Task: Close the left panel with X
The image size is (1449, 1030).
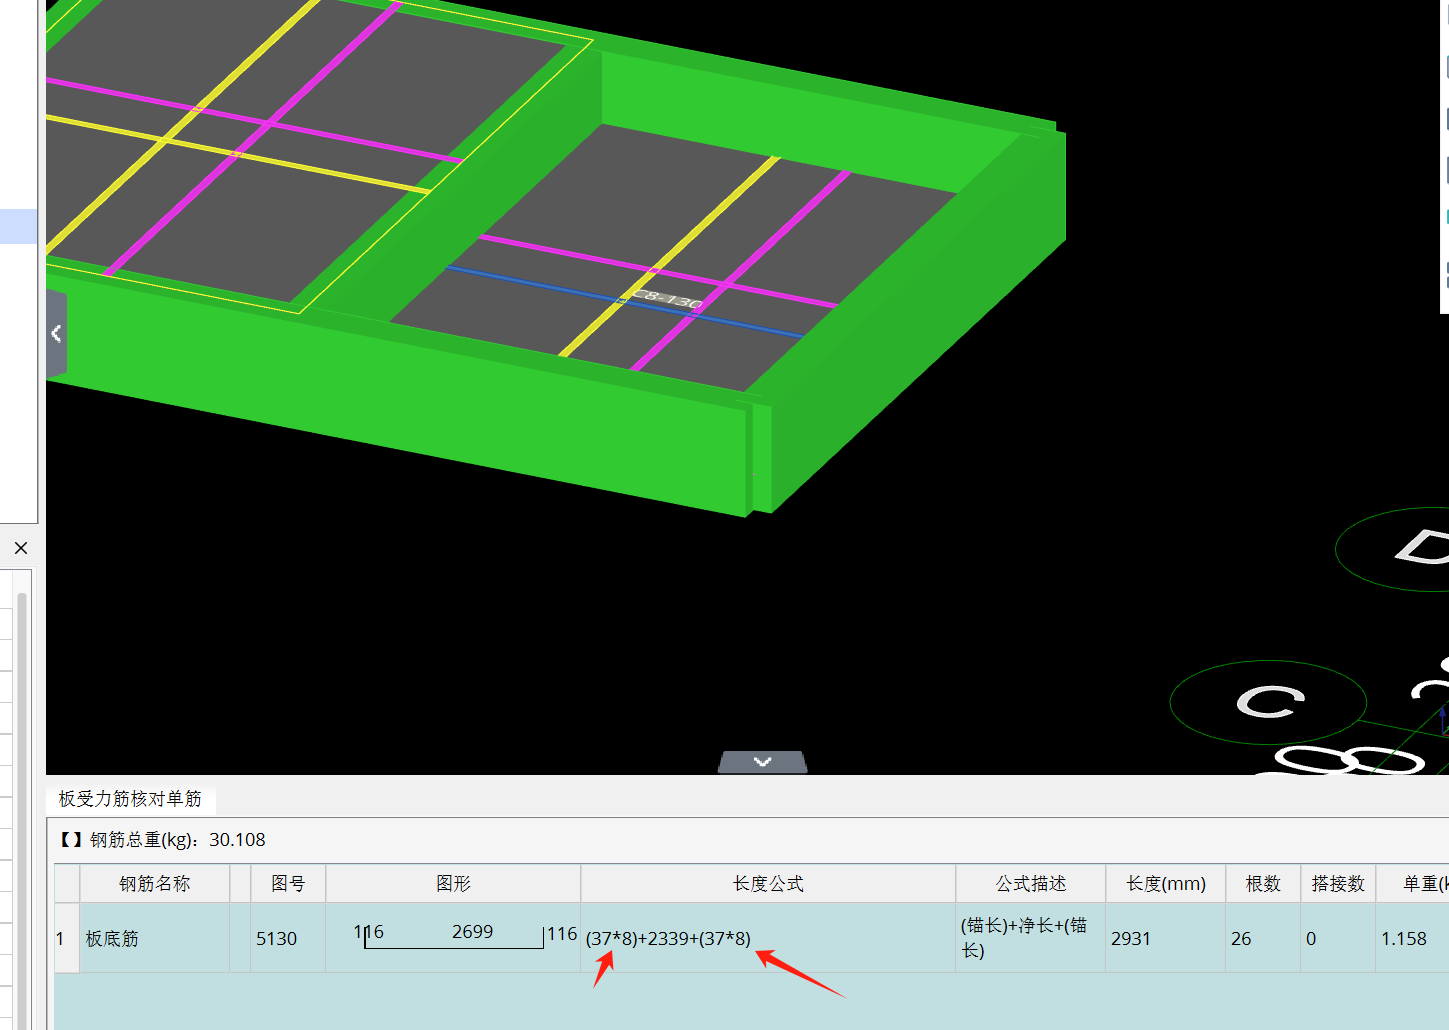Action: coord(21,548)
